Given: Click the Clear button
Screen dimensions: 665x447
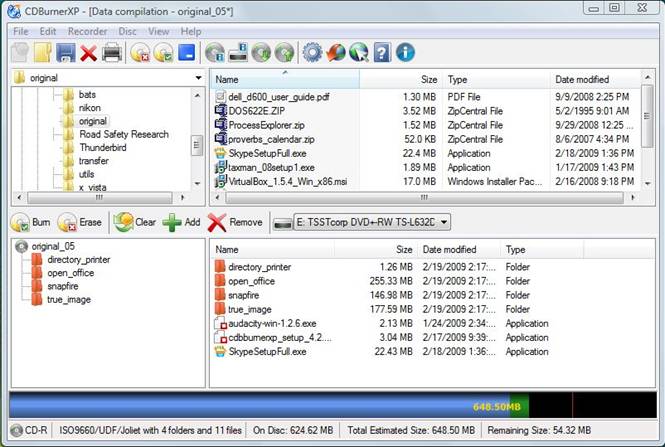Looking at the screenshot, I should (134, 222).
